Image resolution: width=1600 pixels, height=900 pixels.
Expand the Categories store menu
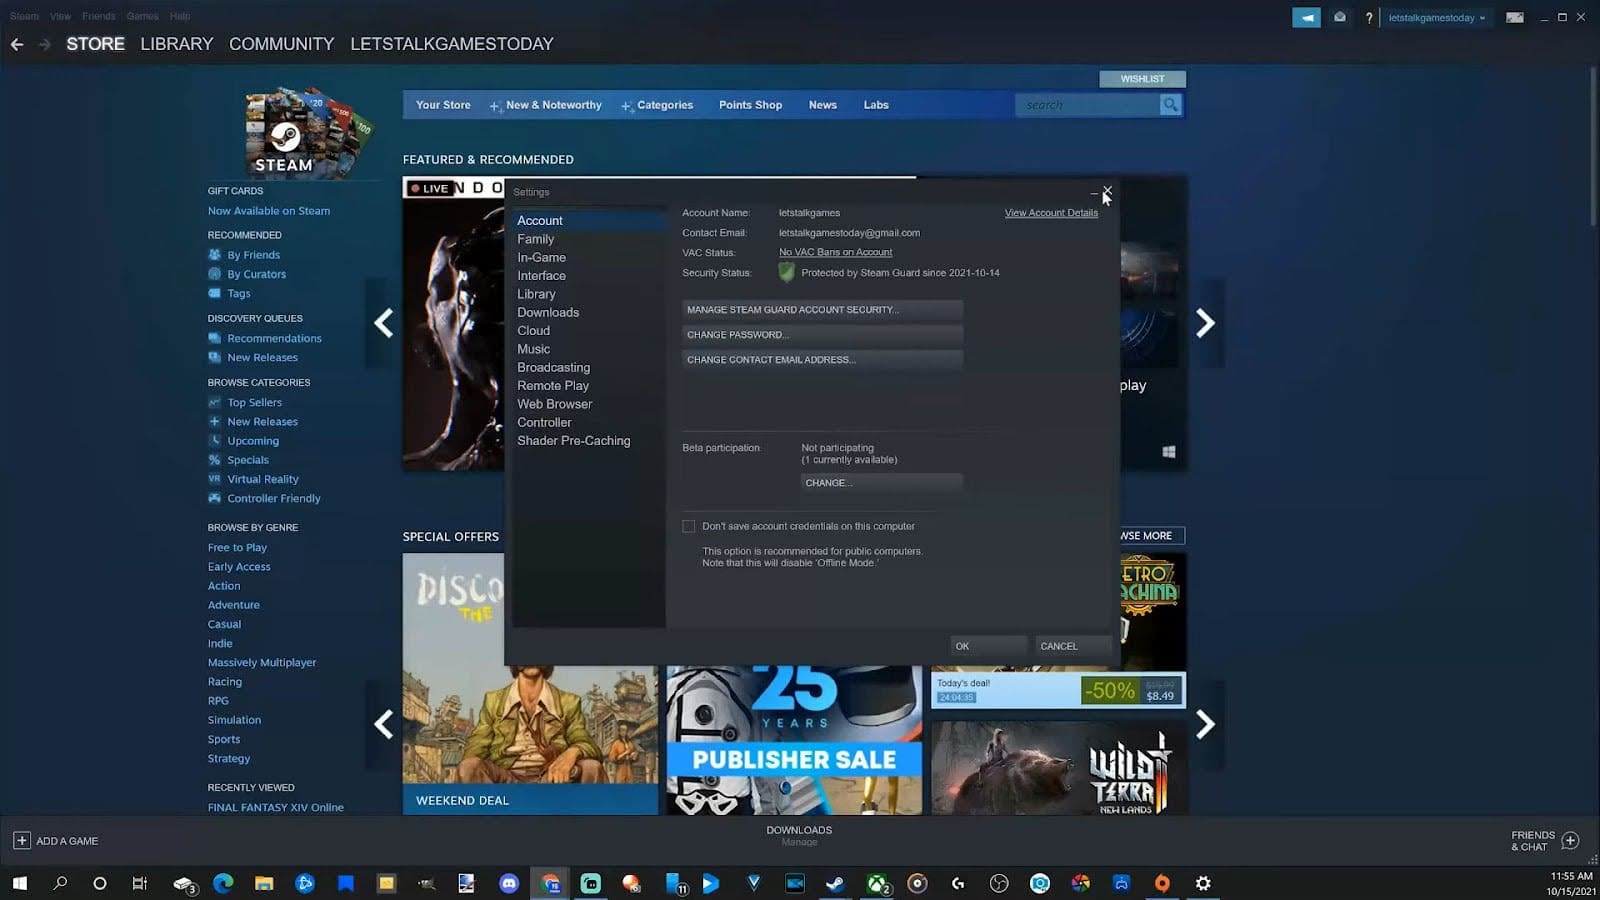[x=657, y=105]
